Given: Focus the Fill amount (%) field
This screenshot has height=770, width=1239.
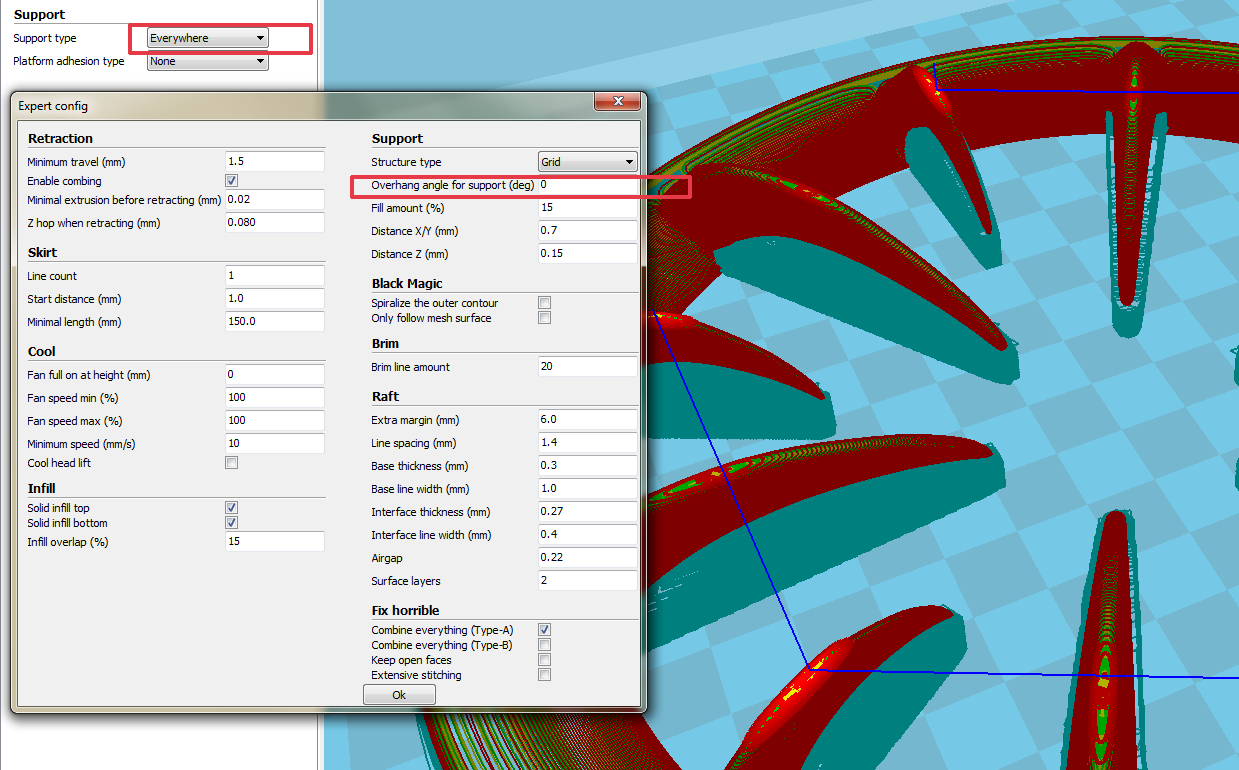Looking at the screenshot, I should pos(587,208).
